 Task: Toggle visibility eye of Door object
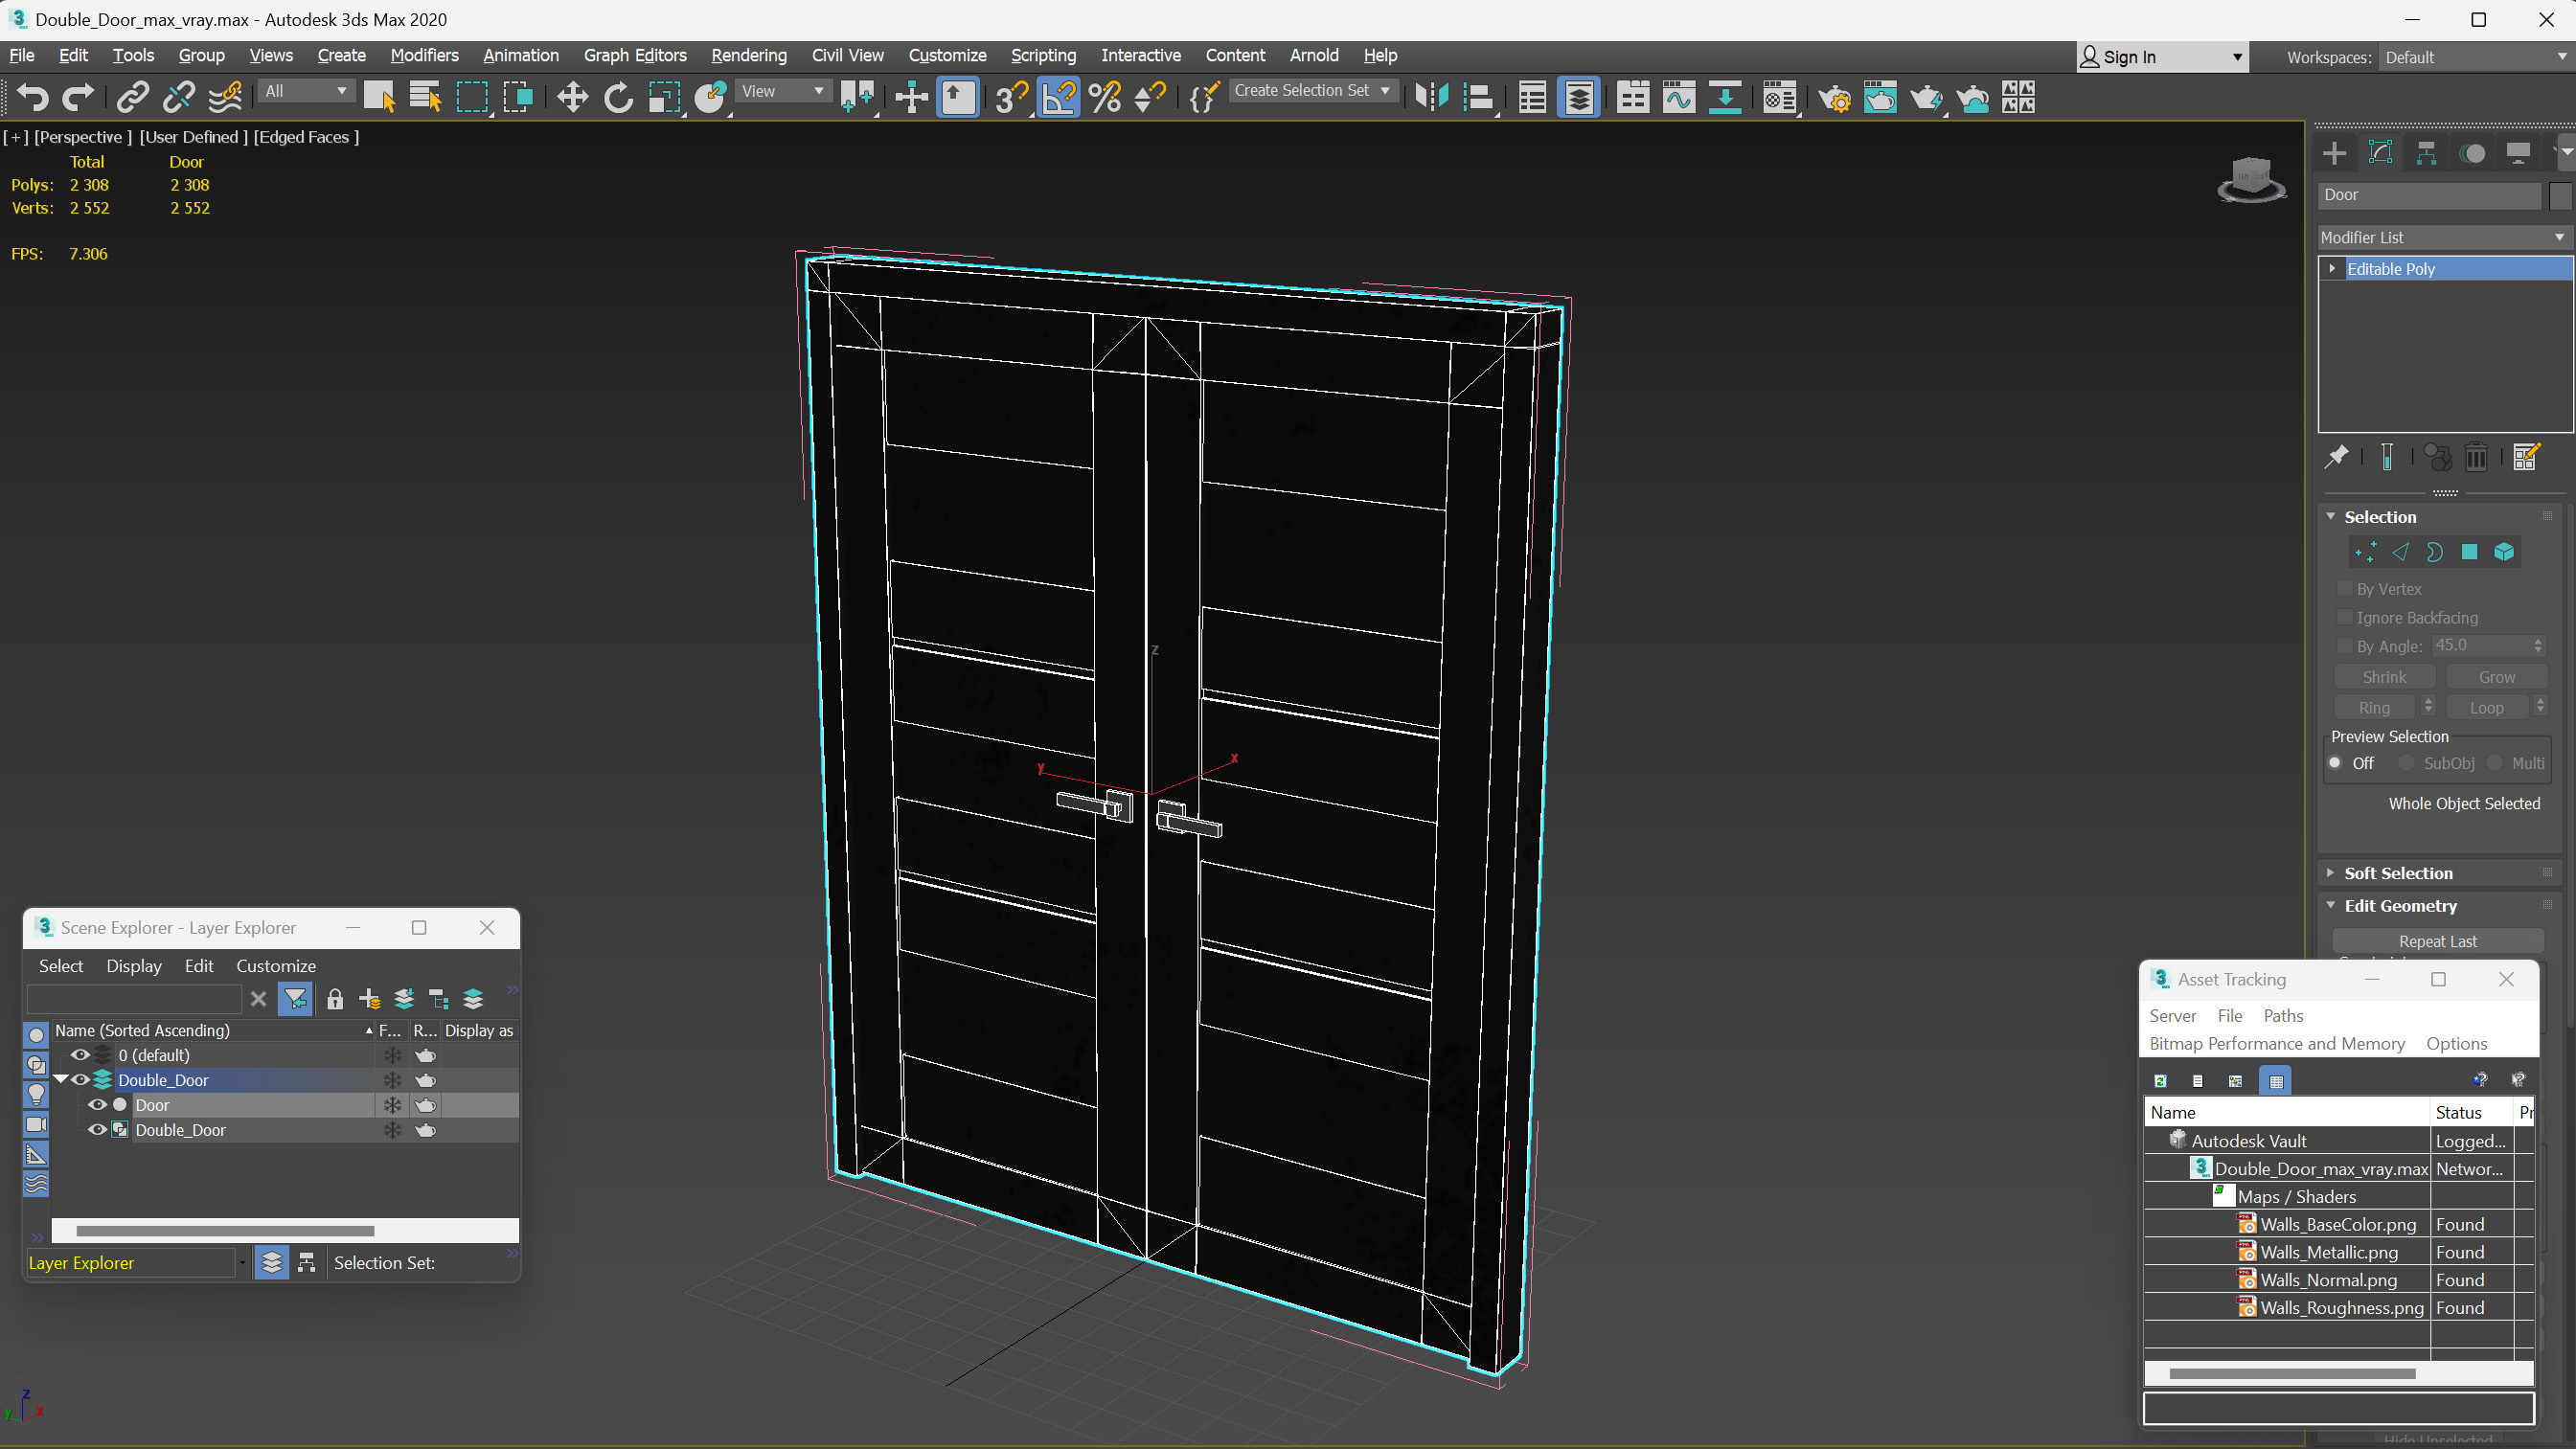[x=97, y=1105]
